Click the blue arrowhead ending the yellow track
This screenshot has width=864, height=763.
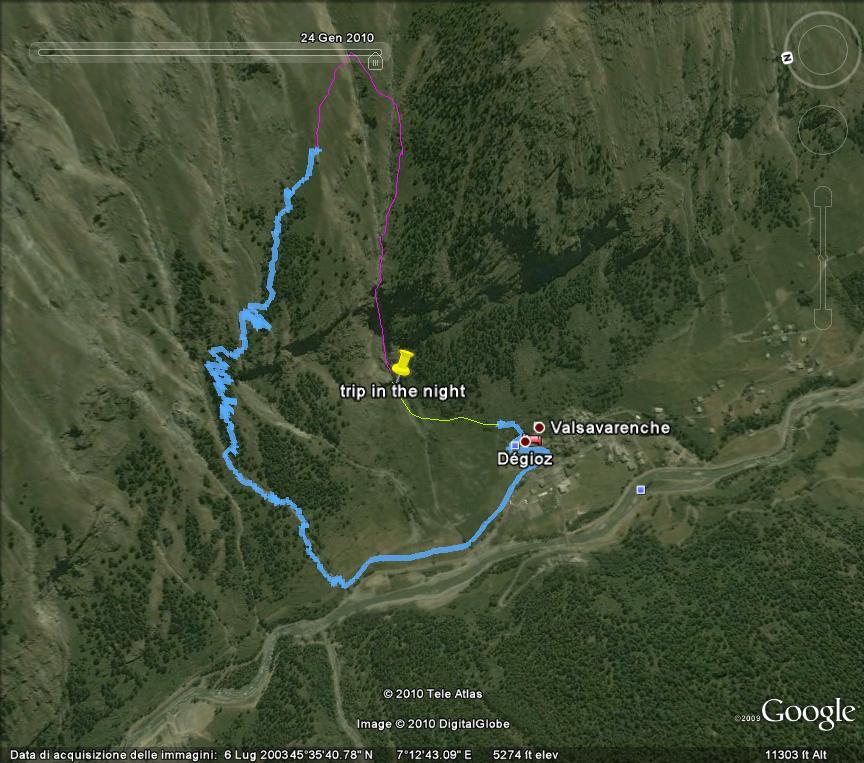[x=505, y=424]
